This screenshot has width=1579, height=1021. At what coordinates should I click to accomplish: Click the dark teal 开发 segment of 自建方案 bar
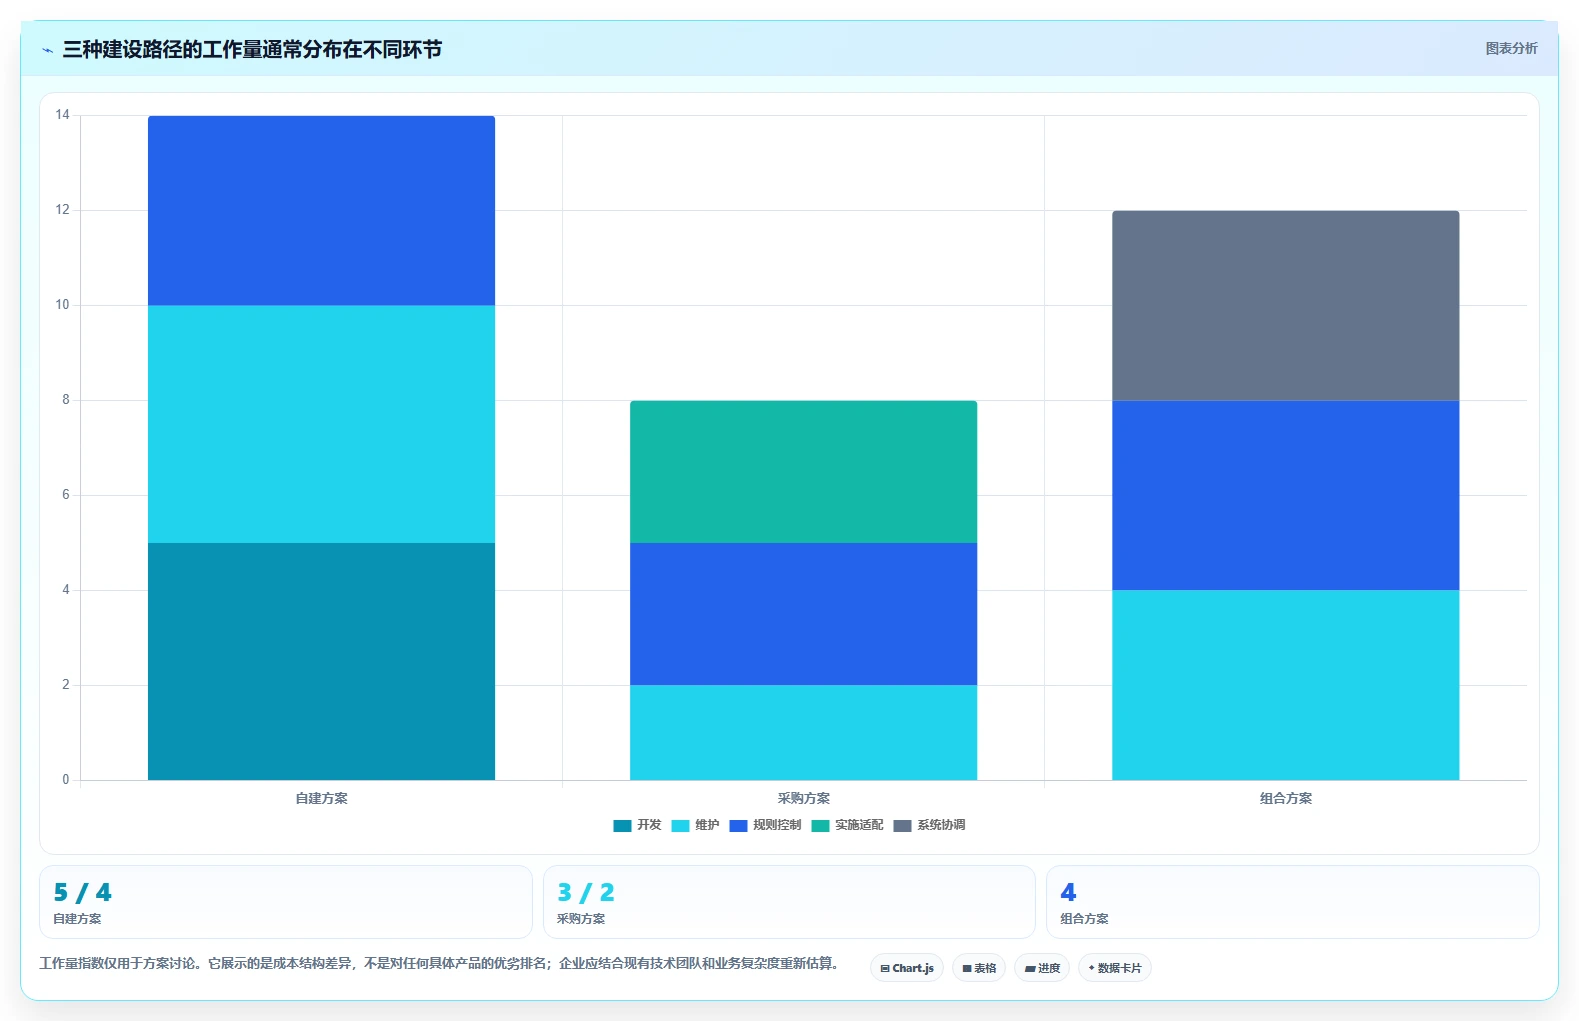click(321, 661)
